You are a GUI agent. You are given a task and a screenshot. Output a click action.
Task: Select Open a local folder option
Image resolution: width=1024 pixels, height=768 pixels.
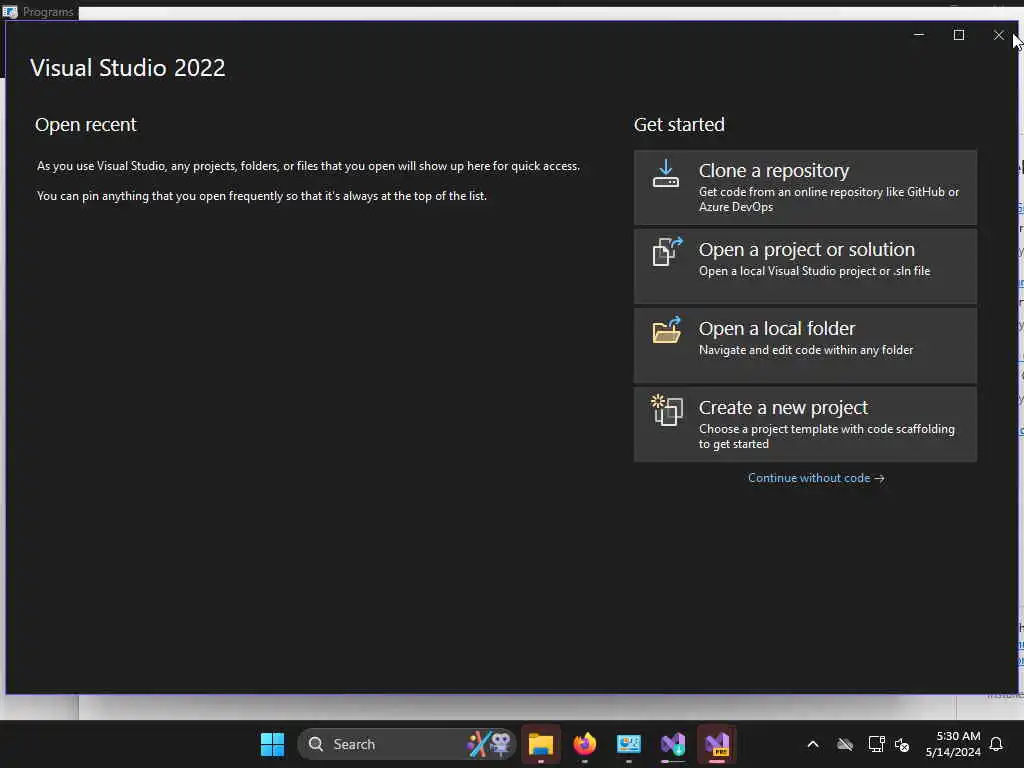coord(805,345)
